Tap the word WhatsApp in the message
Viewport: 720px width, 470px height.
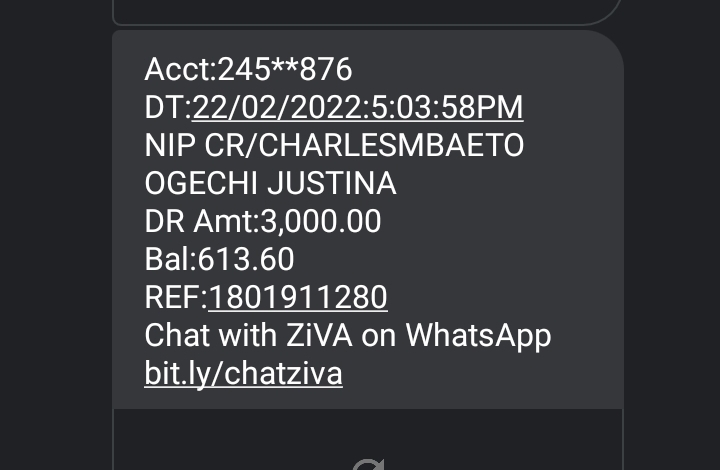point(478,336)
